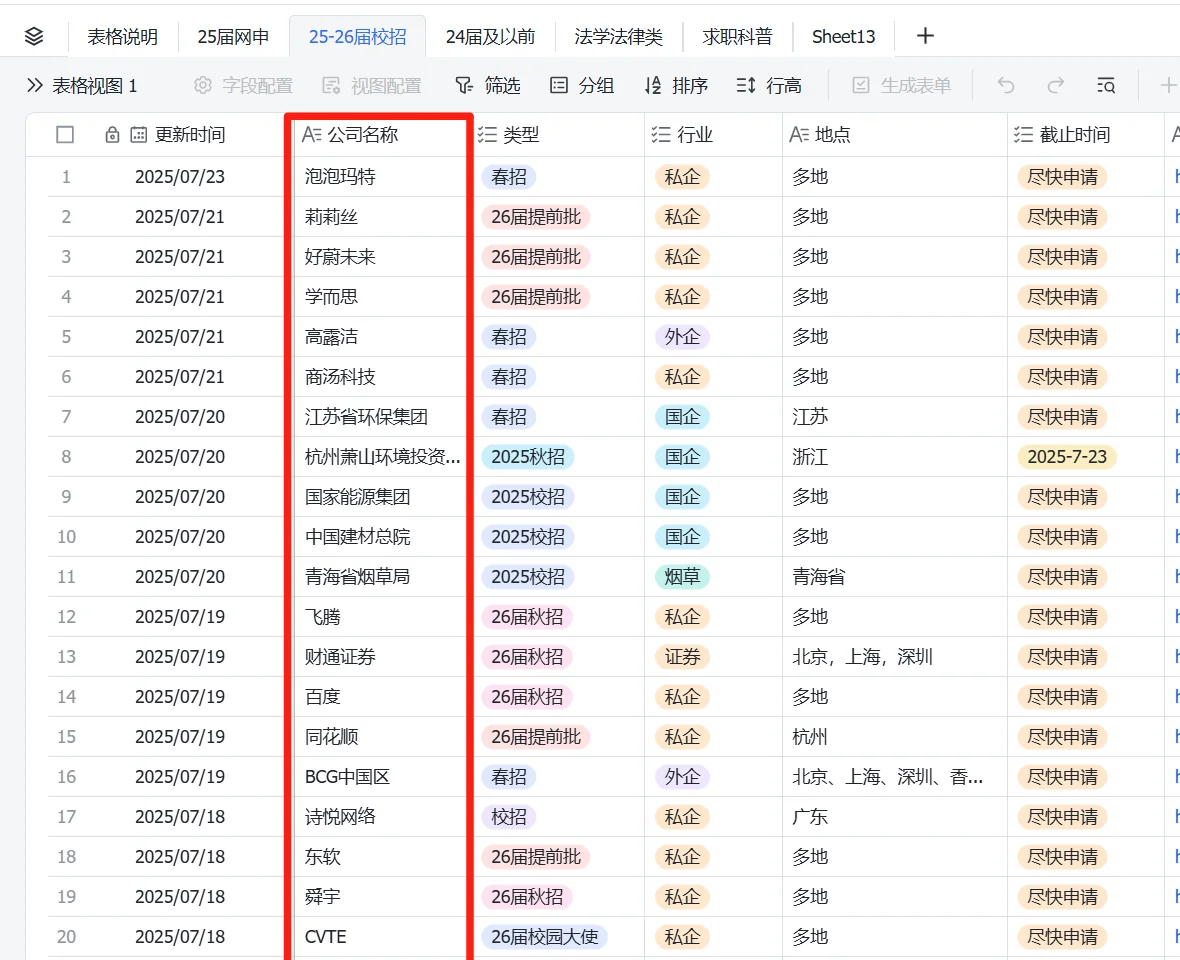Viewport: 1180px width, 960px height.
Task: Click 外企 tag in 高露洁 row
Action: pyautogui.click(x=682, y=337)
